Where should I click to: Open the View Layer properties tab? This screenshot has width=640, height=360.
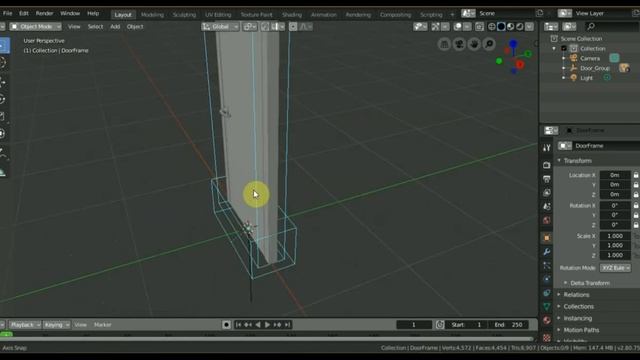coord(547,193)
